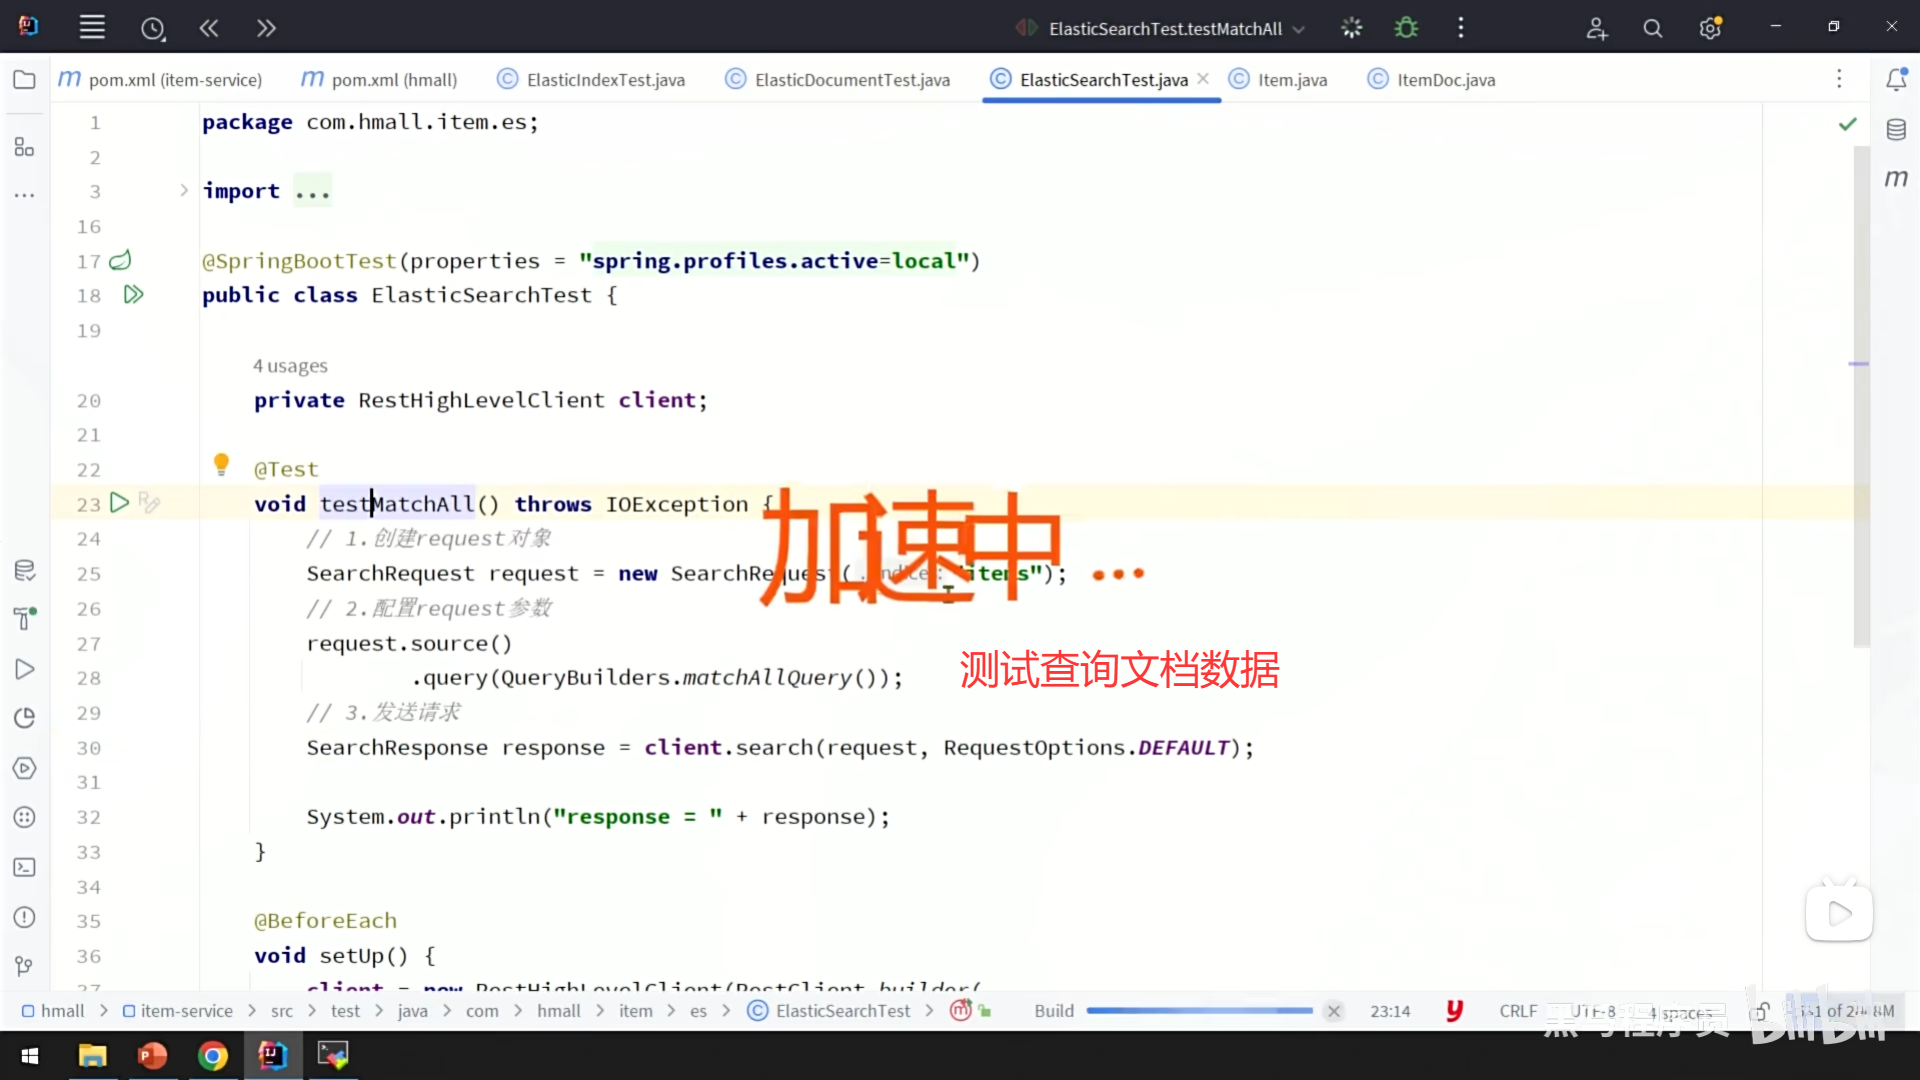The height and width of the screenshot is (1080, 1920).
Task: Switch to ElasticDocumentTest.java tab
Action: (x=851, y=80)
